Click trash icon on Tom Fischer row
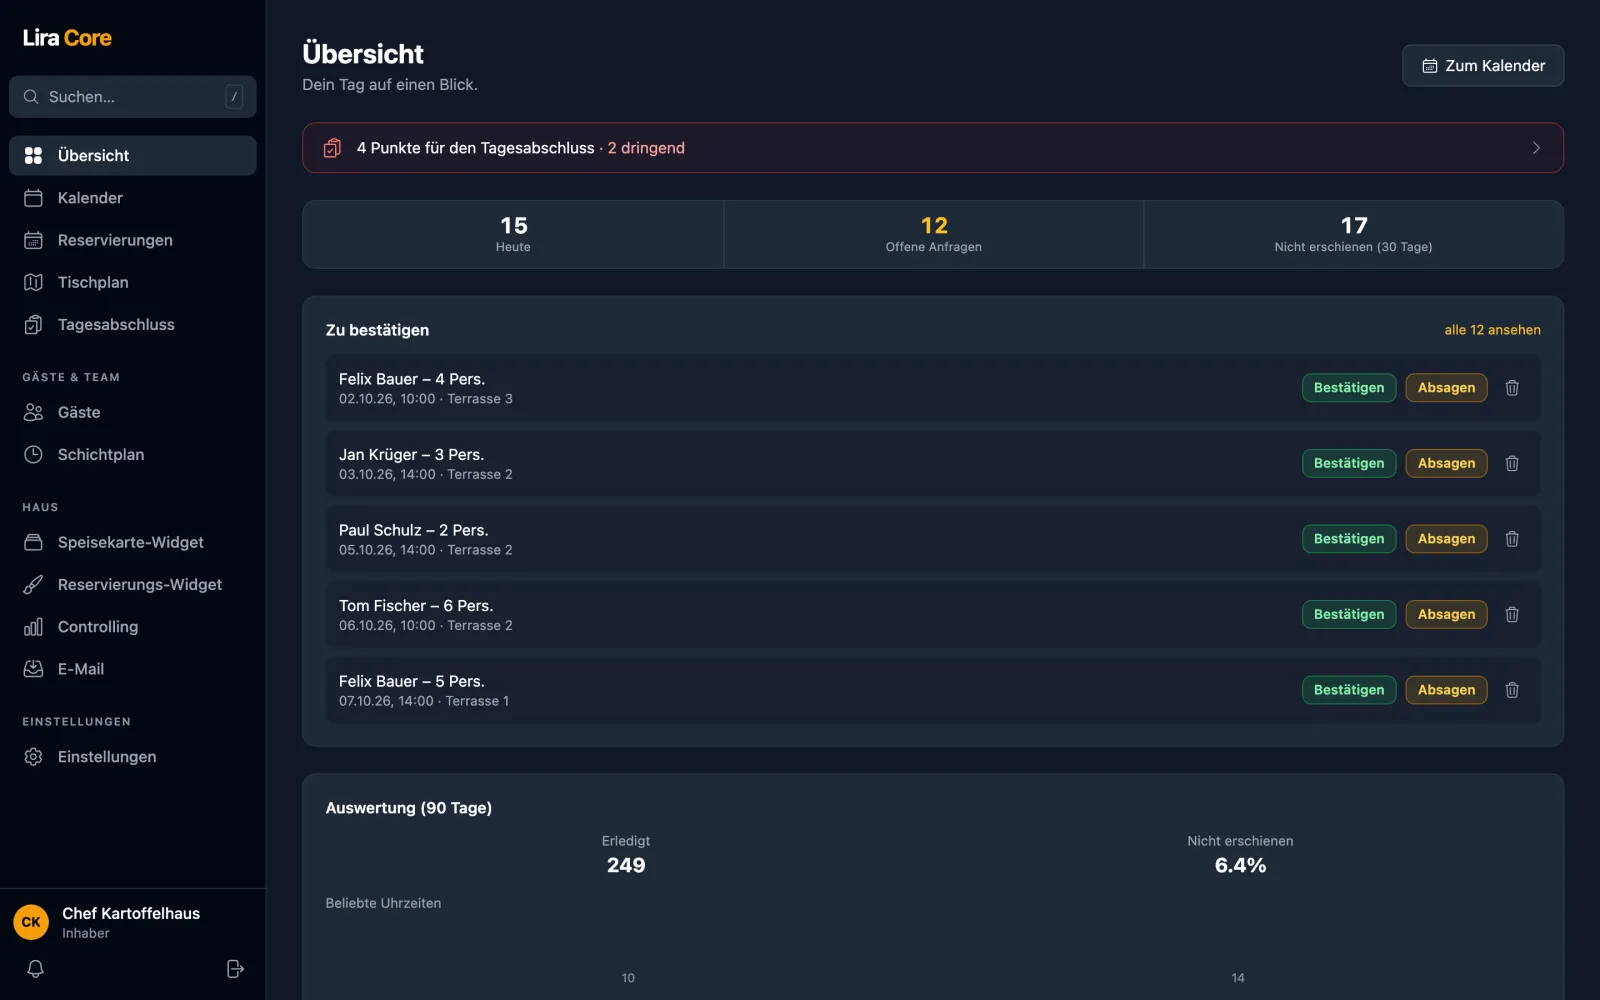This screenshot has width=1600, height=1000. point(1512,614)
